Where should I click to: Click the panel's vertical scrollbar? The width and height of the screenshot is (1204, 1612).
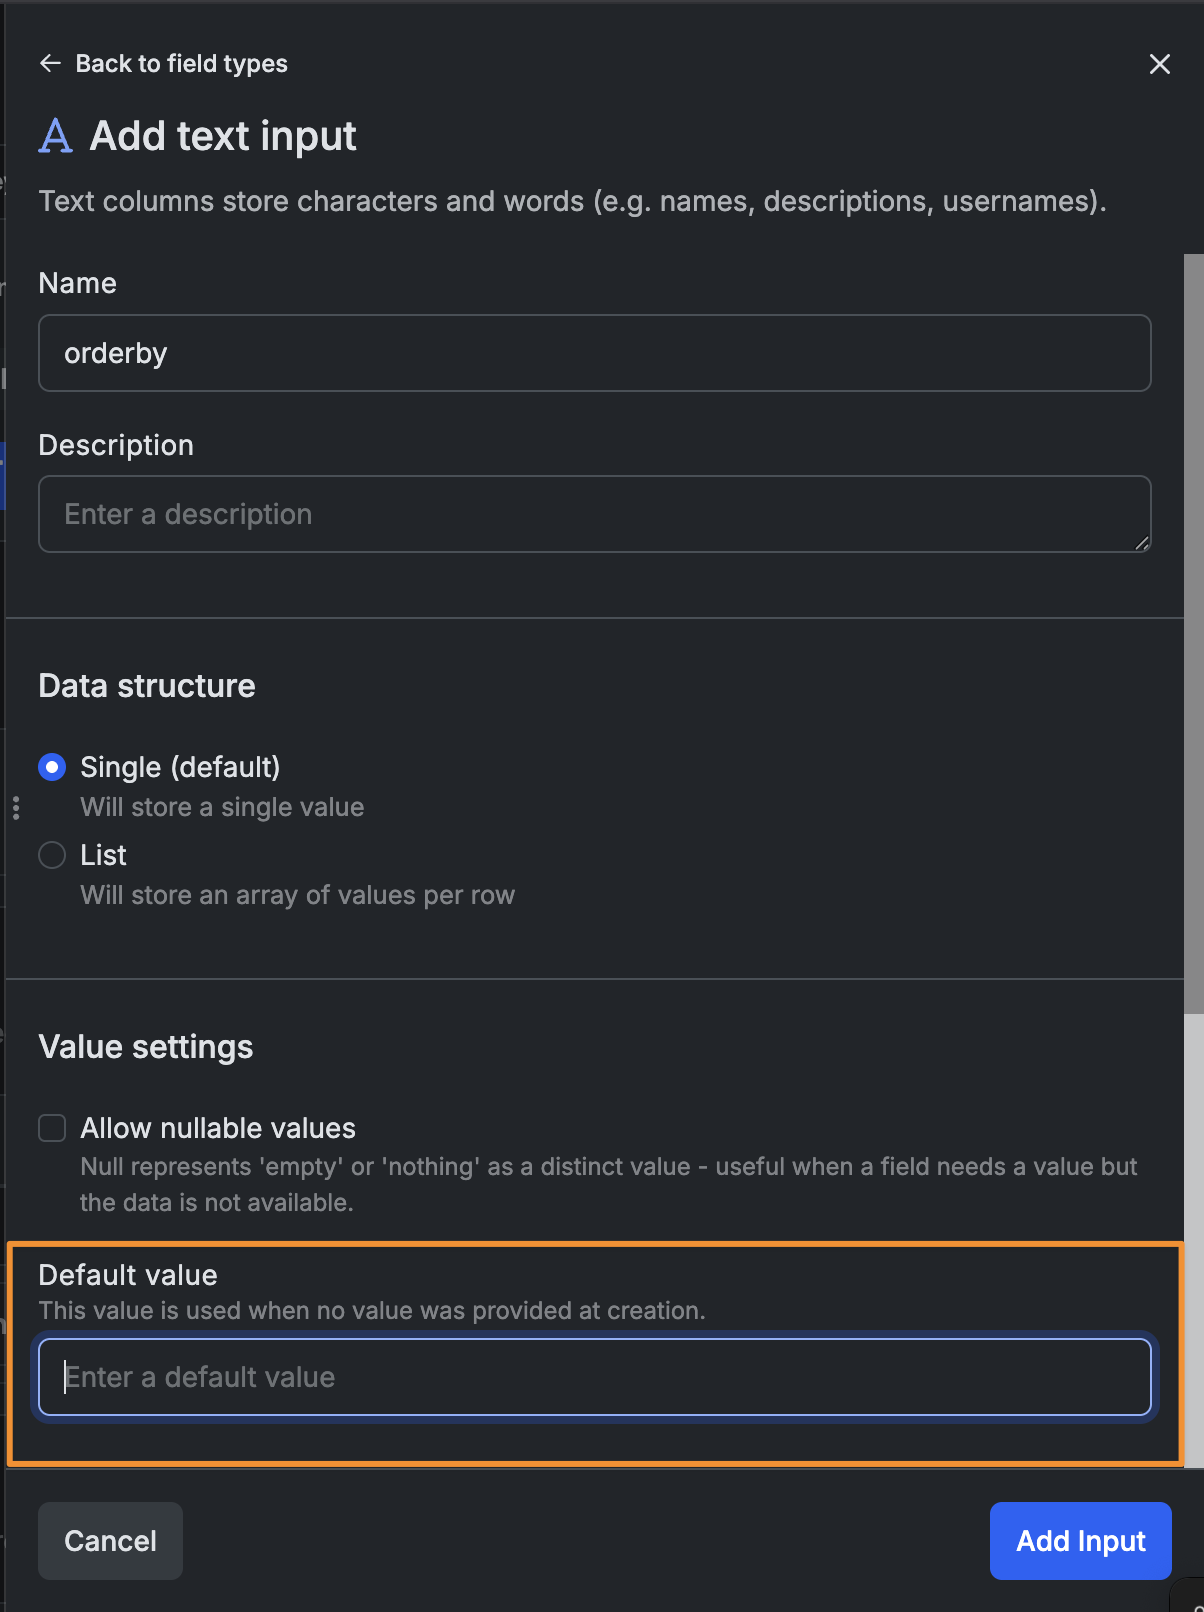1194,634
